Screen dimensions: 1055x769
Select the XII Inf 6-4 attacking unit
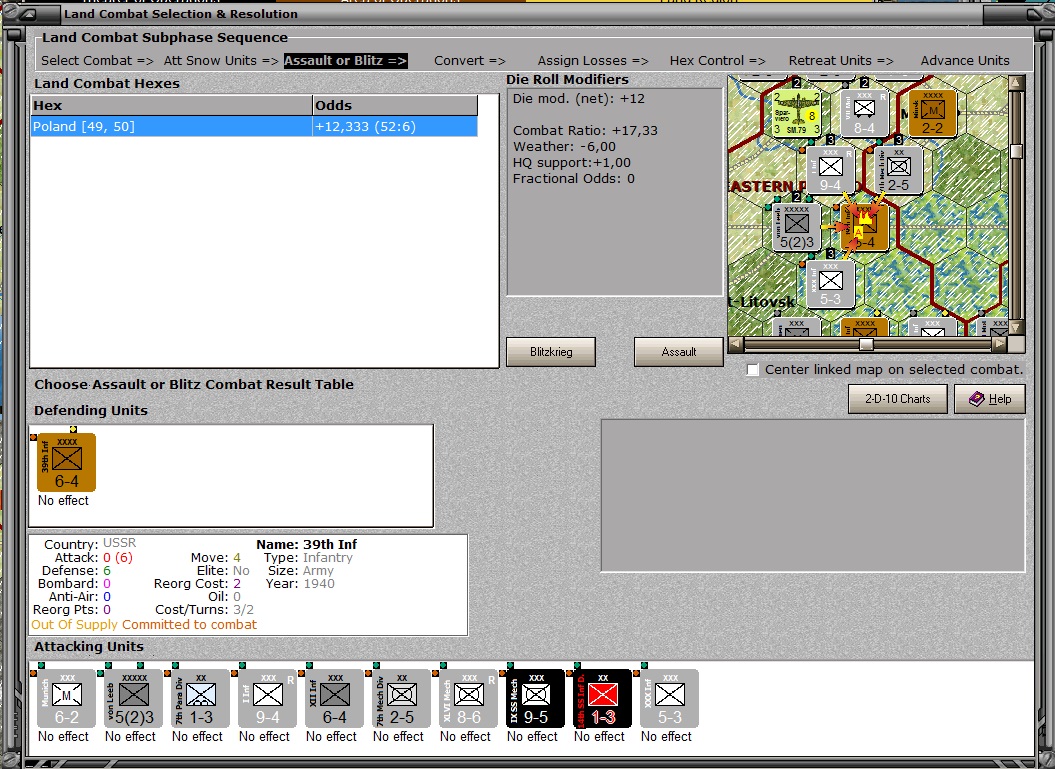[334, 698]
